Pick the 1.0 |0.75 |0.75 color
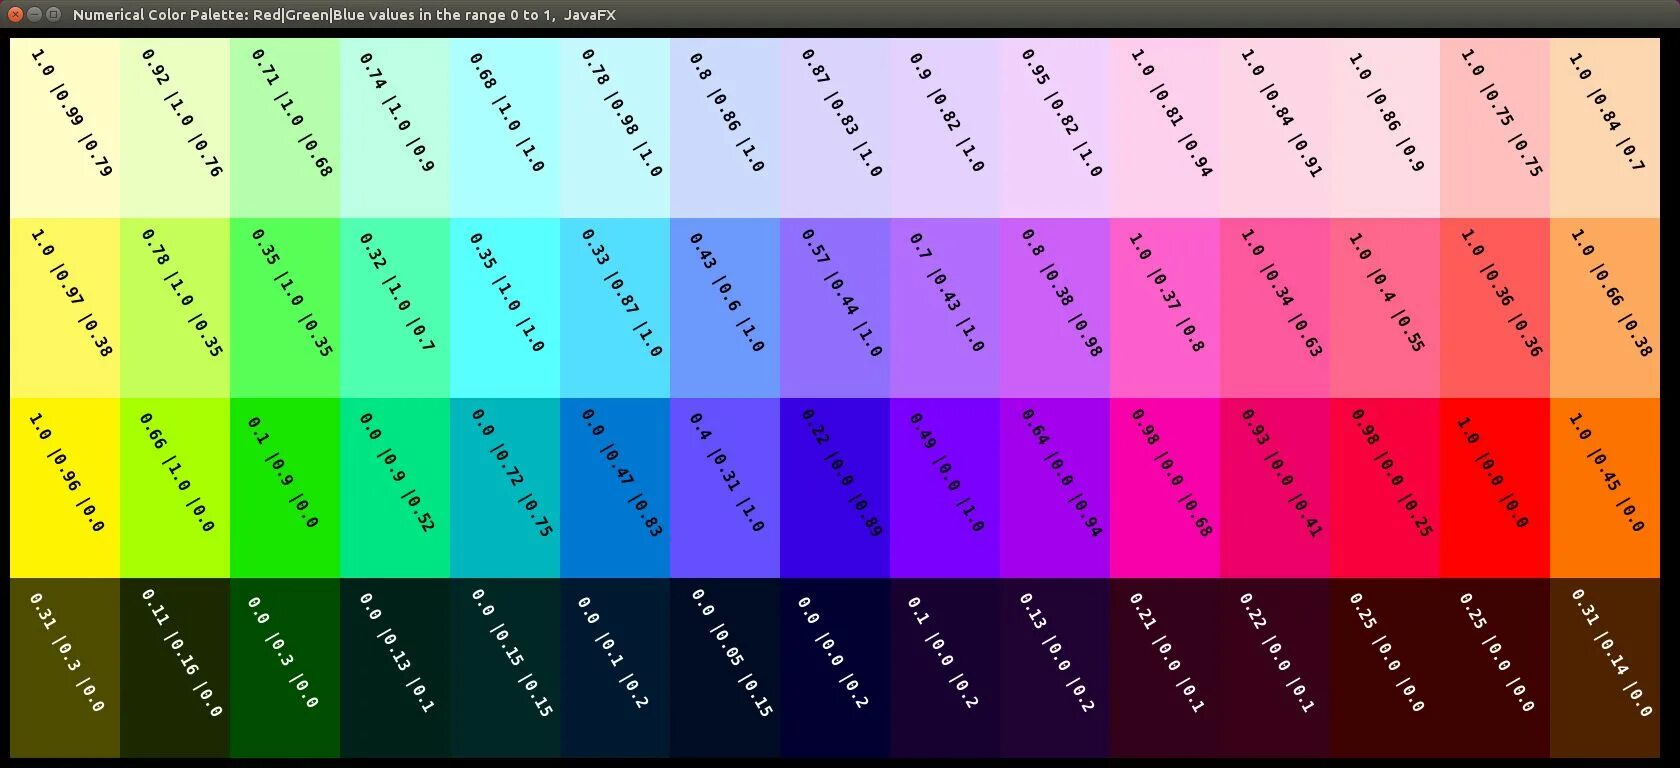The height and width of the screenshot is (768, 1680). [1495, 128]
